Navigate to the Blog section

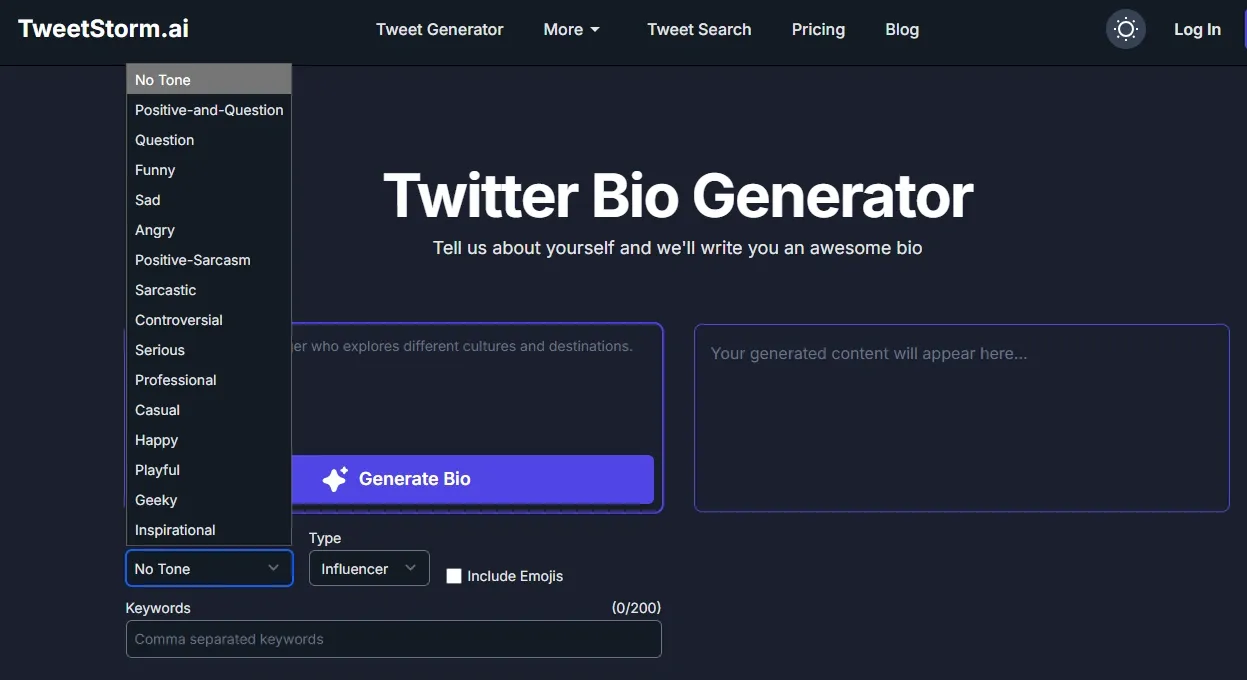click(x=901, y=29)
